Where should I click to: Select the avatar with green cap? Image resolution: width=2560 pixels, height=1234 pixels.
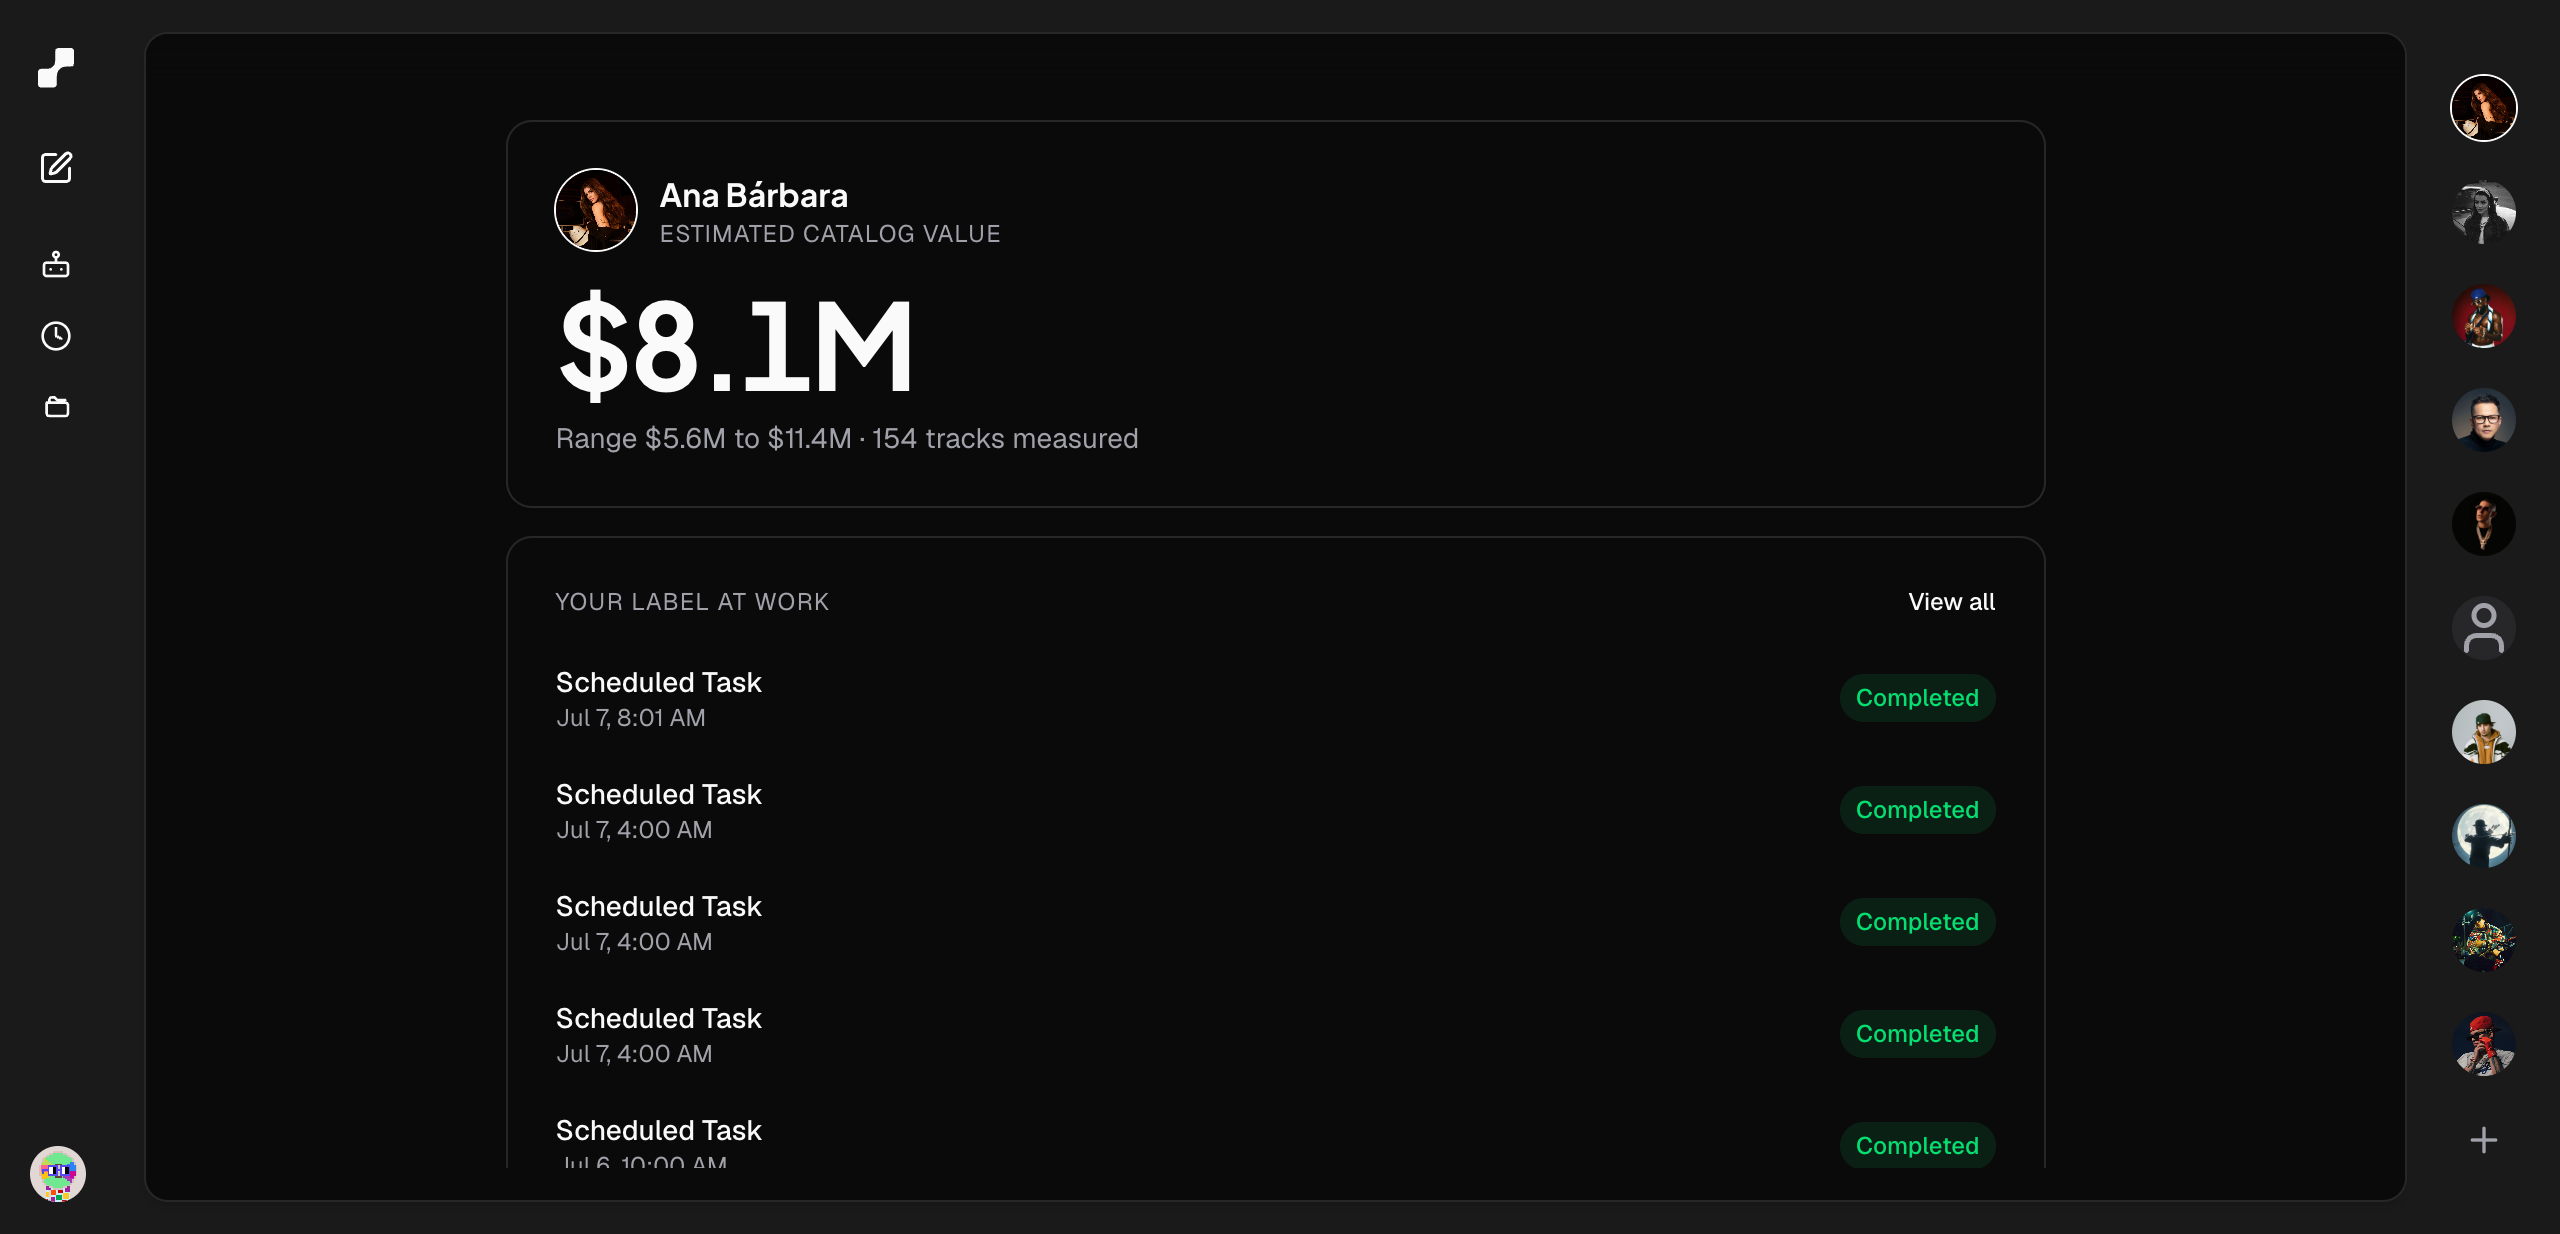[x=2483, y=732]
